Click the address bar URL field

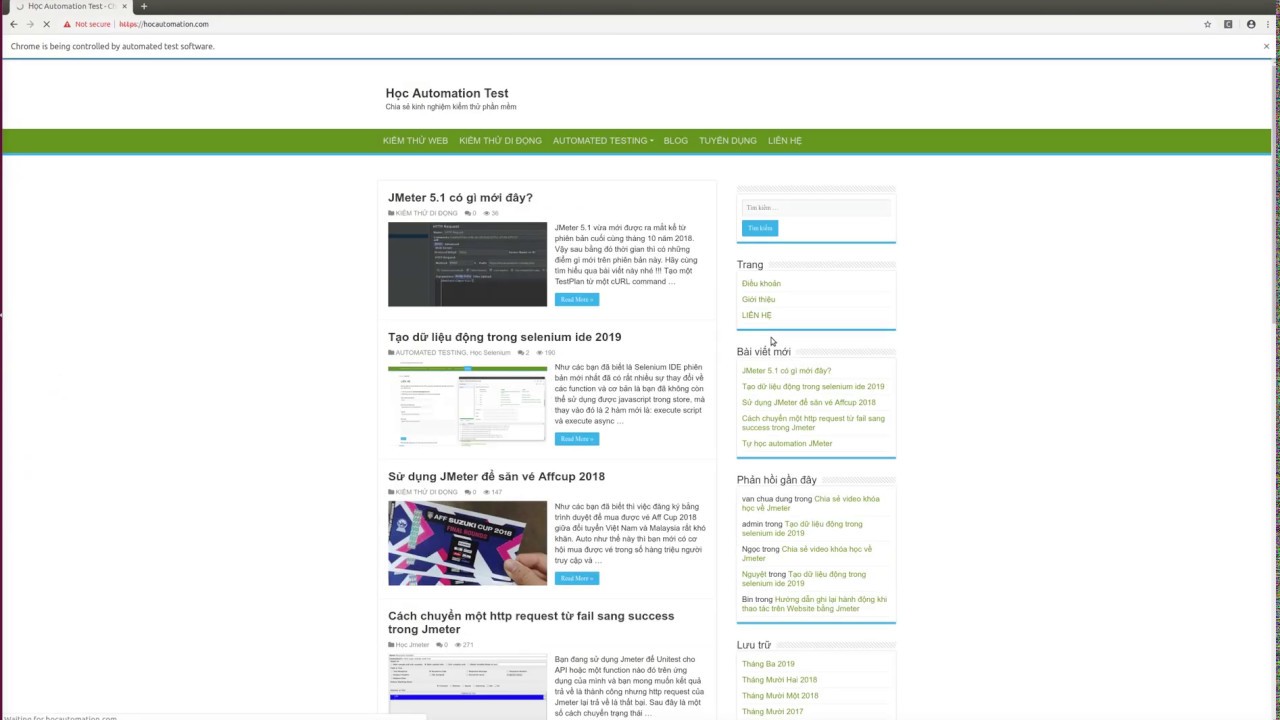point(640,24)
